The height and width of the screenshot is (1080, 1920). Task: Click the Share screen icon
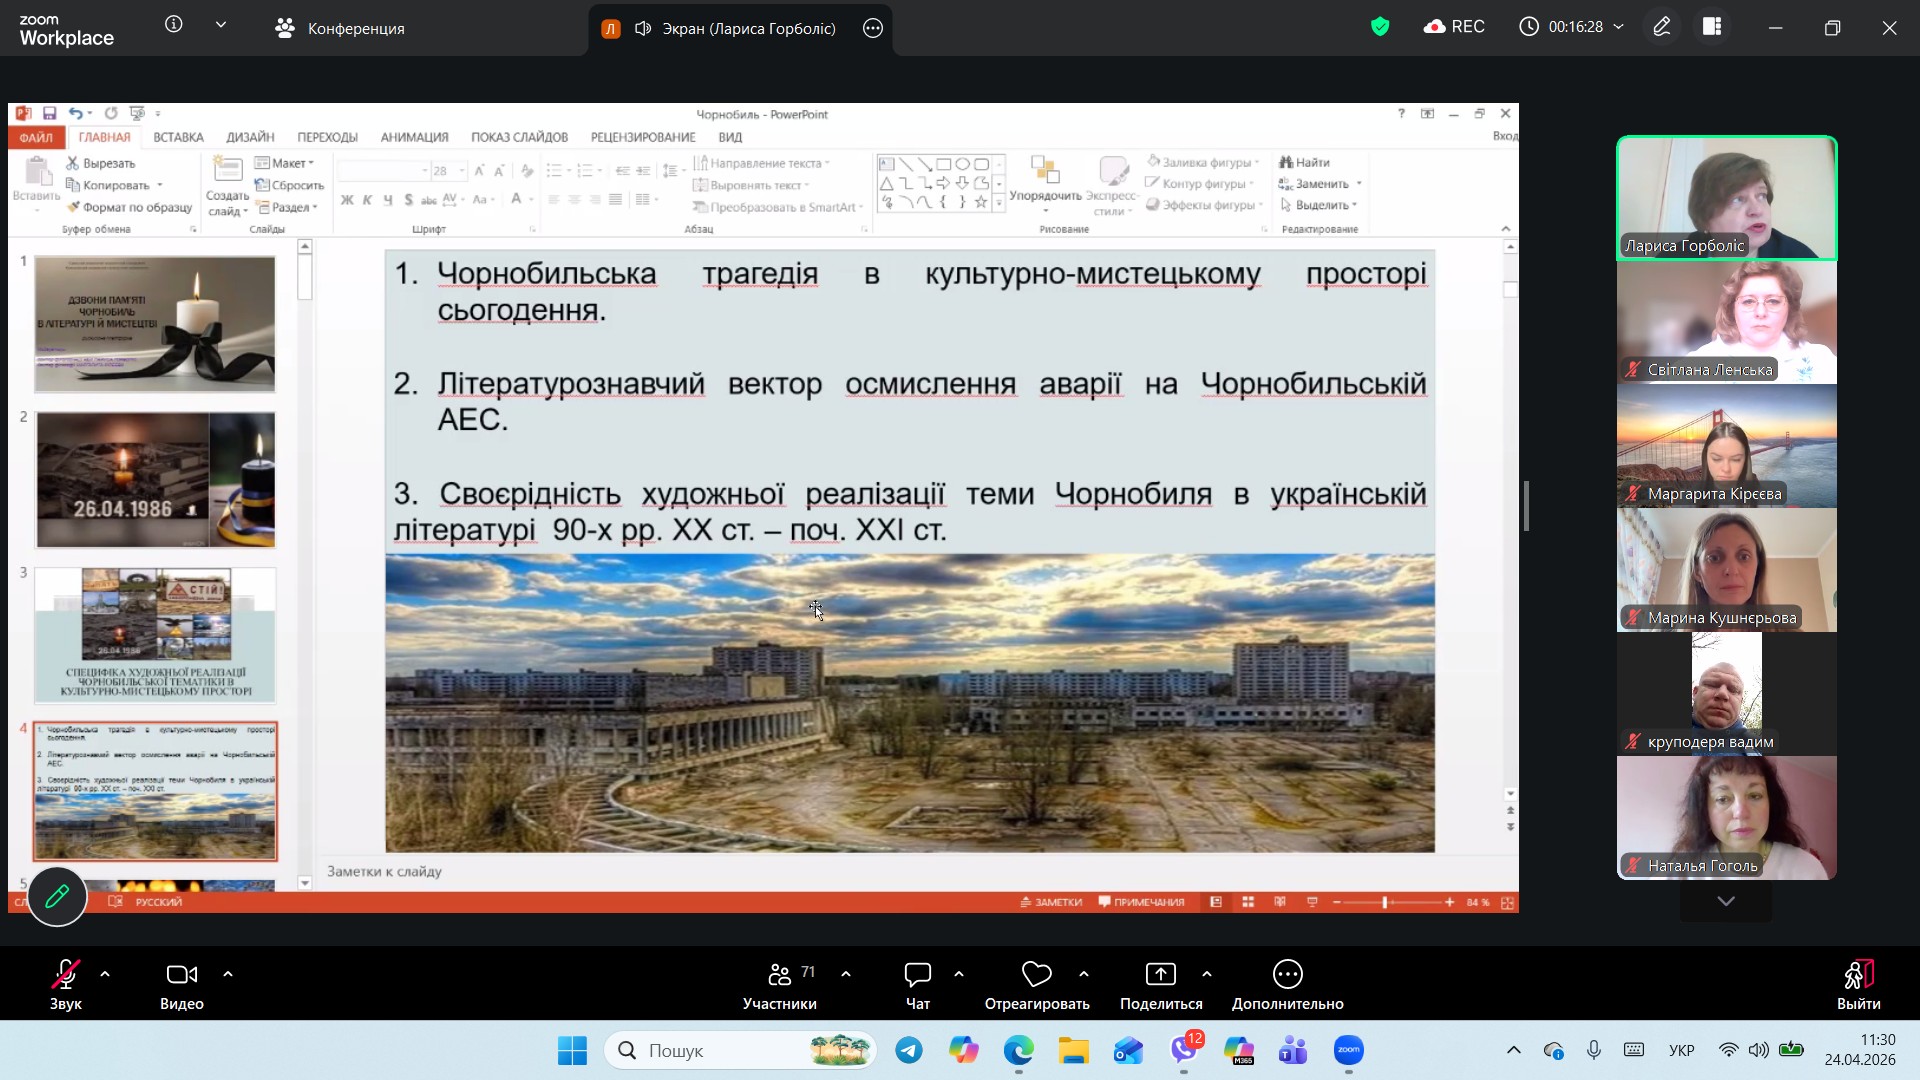click(1160, 975)
